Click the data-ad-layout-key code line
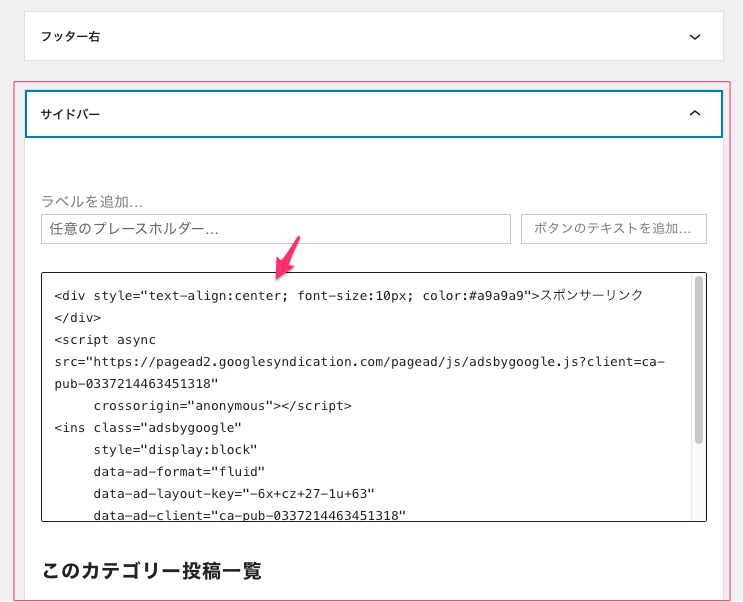The width and height of the screenshot is (743, 602). click(x=233, y=494)
